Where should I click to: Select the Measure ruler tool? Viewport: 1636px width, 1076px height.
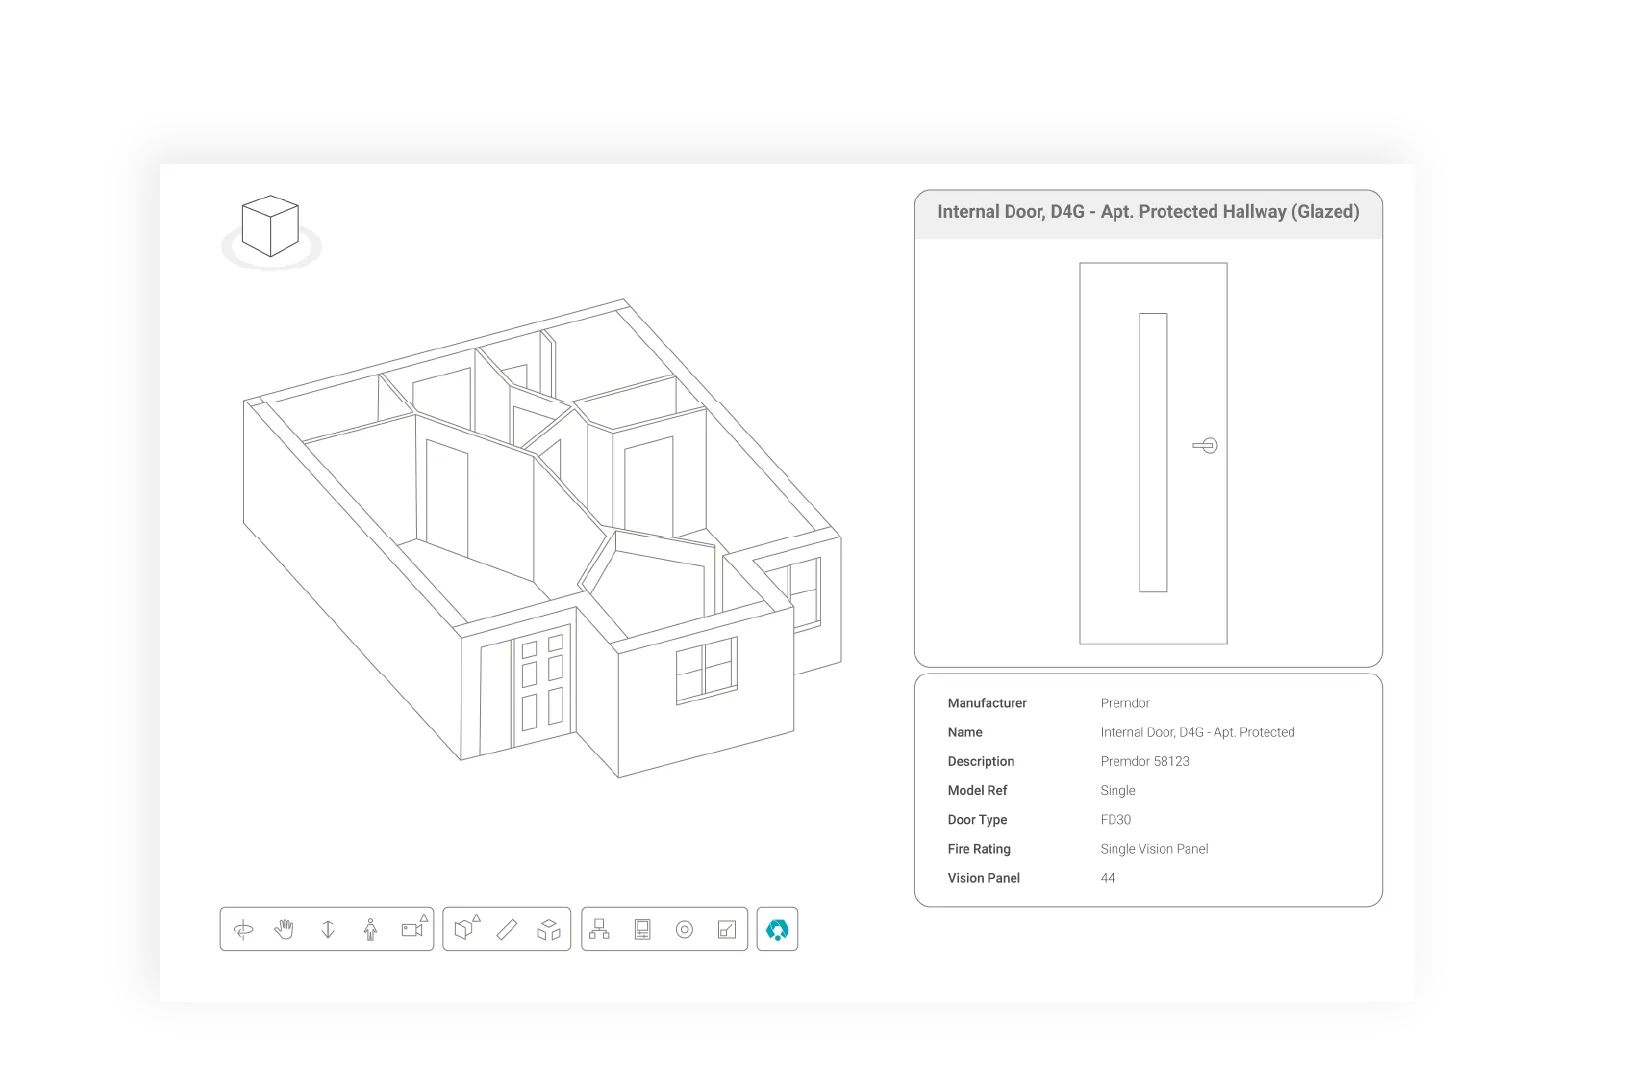[507, 930]
